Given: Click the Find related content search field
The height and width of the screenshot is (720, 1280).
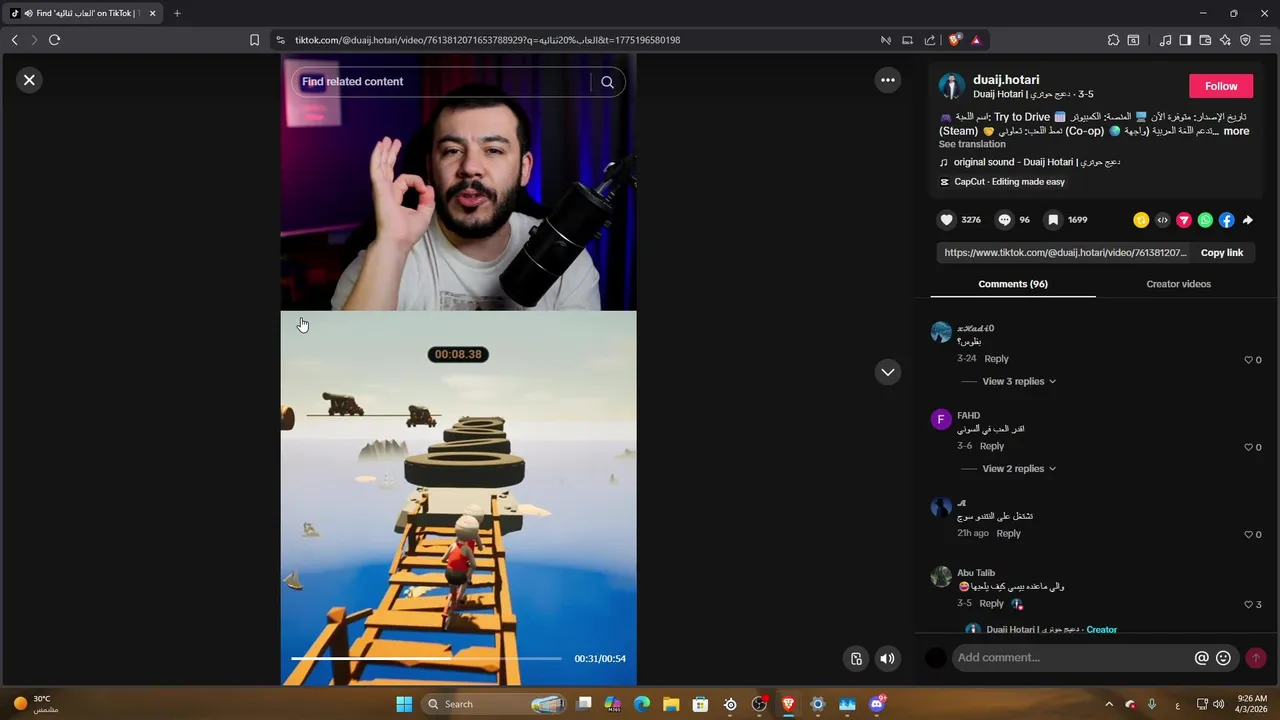Looking at the screenshot, I should (x=445, y=82).
